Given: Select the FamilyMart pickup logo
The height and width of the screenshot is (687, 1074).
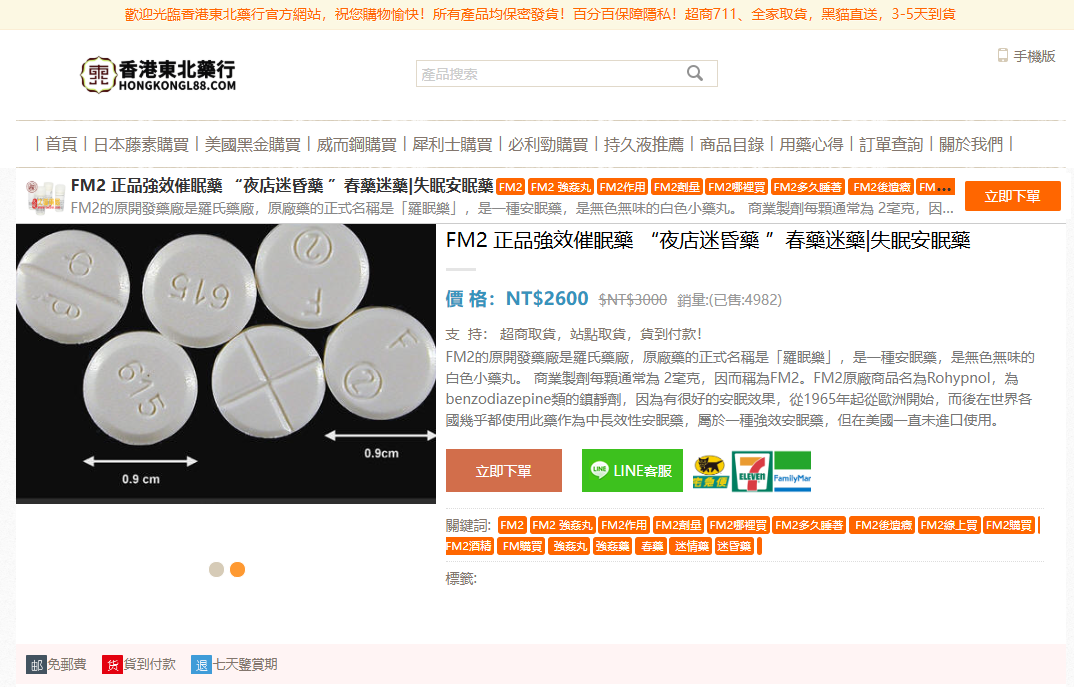Looking at the screenshot, I should (792, 471).
